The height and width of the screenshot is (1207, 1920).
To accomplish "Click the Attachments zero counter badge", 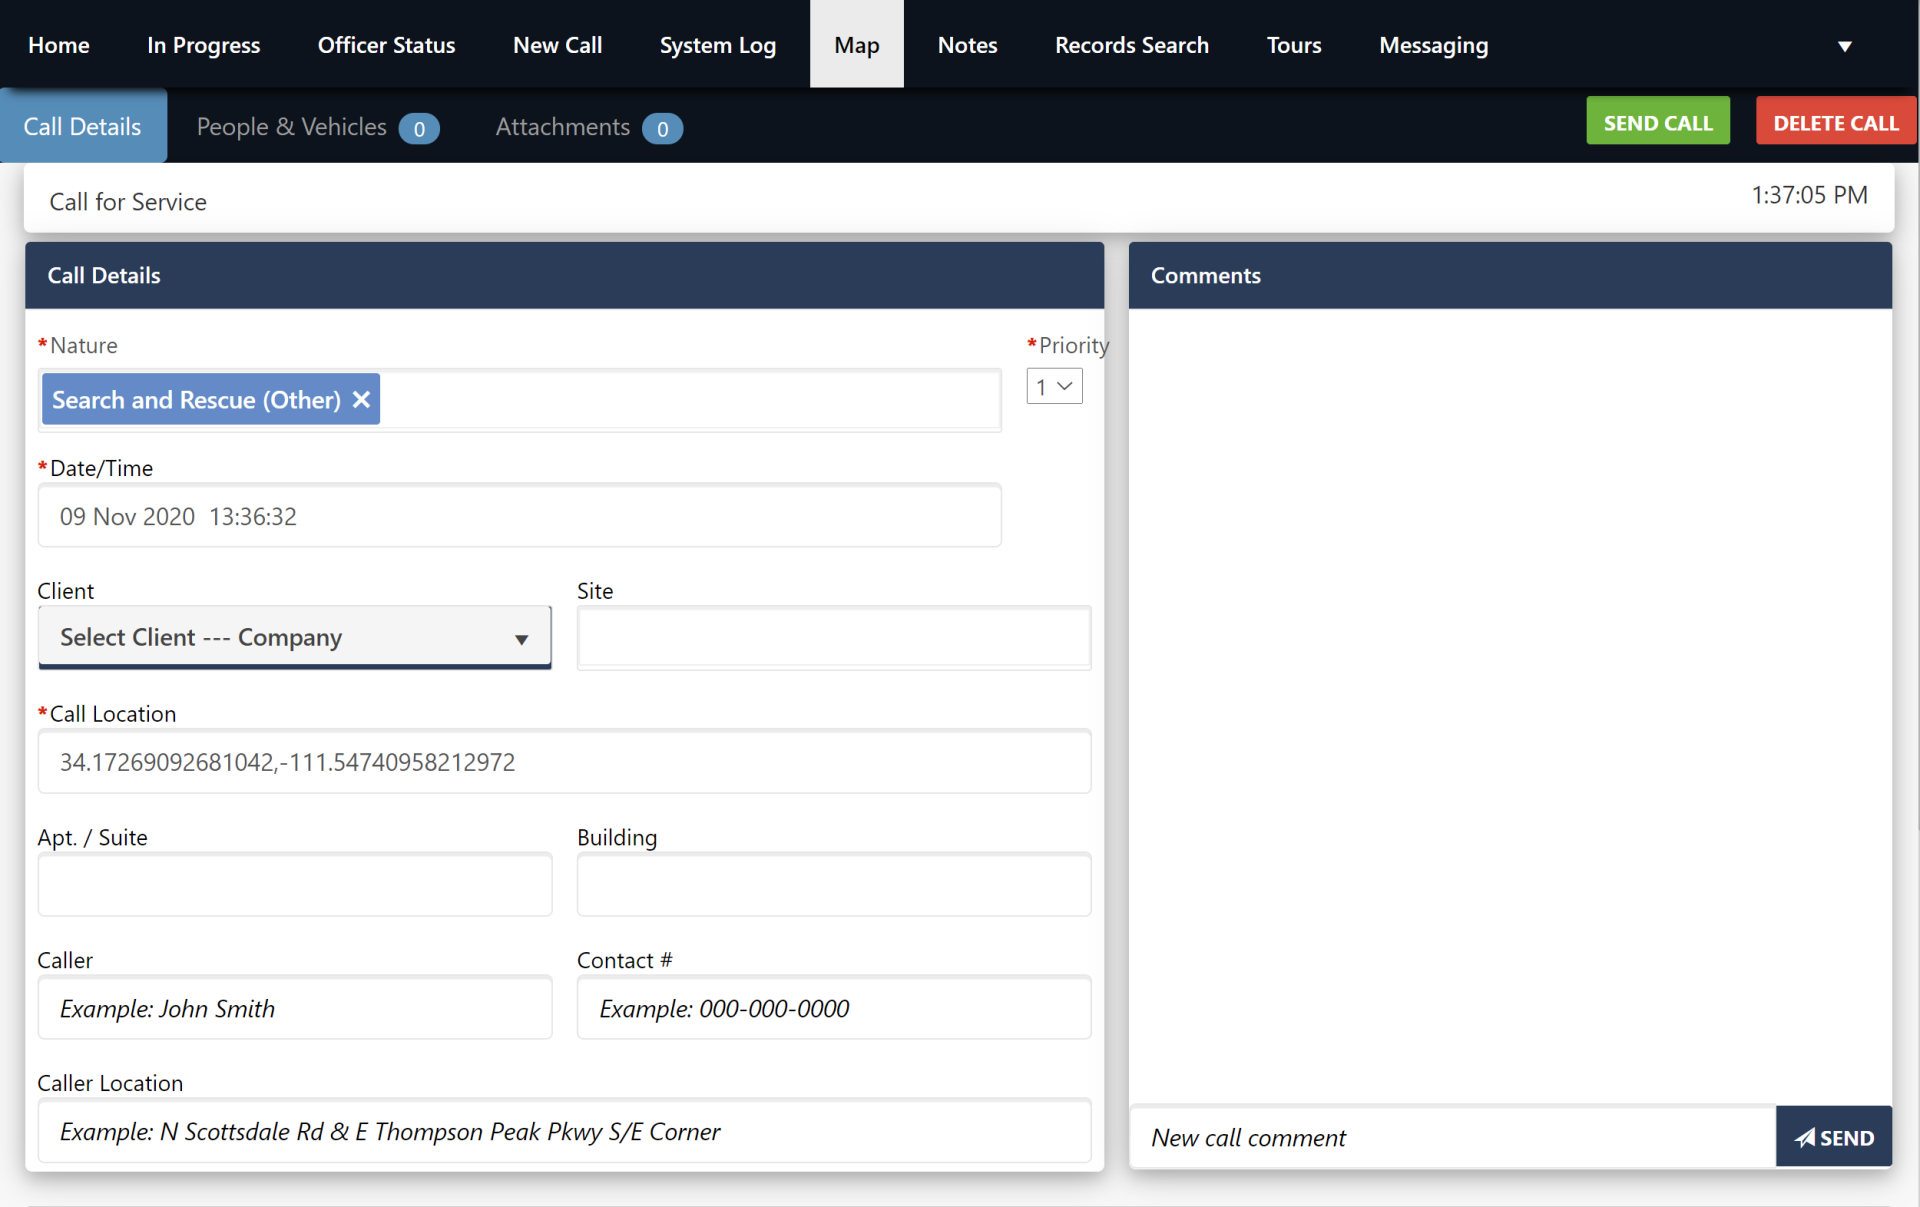I will 662,128.
